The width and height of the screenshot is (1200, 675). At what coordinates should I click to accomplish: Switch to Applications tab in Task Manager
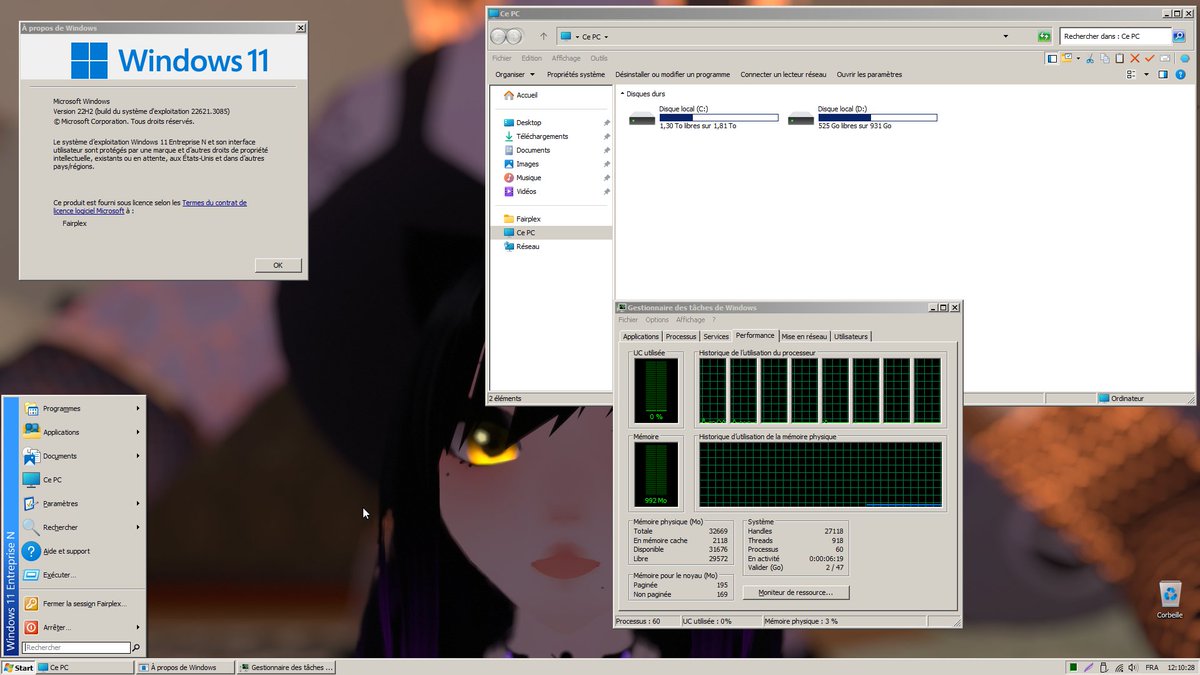tap(640, 336)
